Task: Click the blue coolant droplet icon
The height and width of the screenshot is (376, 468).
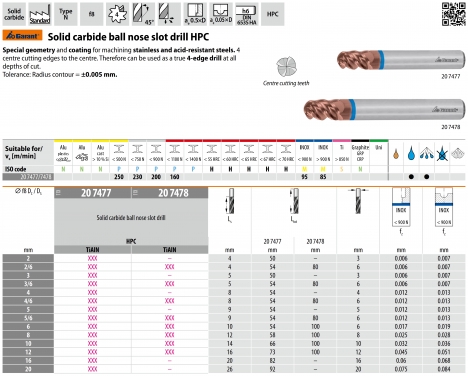Action: pos(411,153)
